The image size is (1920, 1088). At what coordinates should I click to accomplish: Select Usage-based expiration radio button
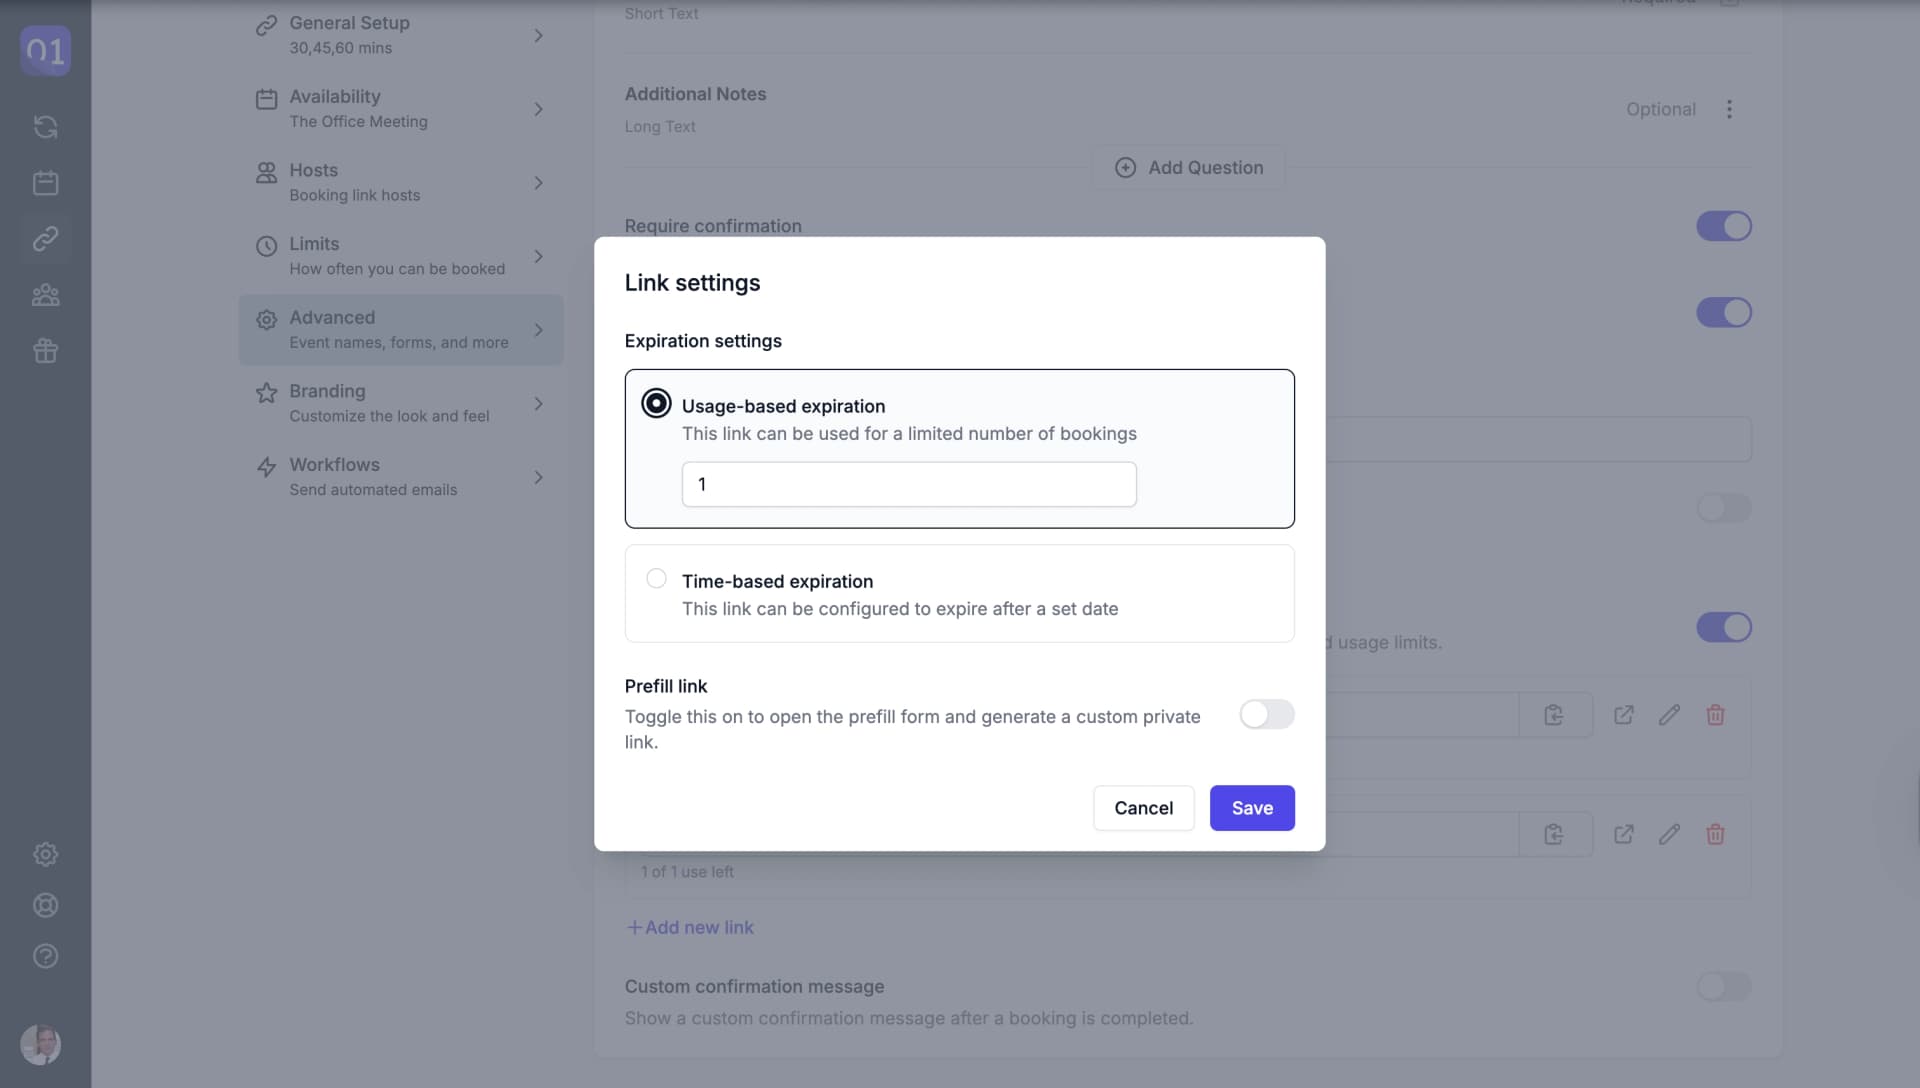(656, 403)
